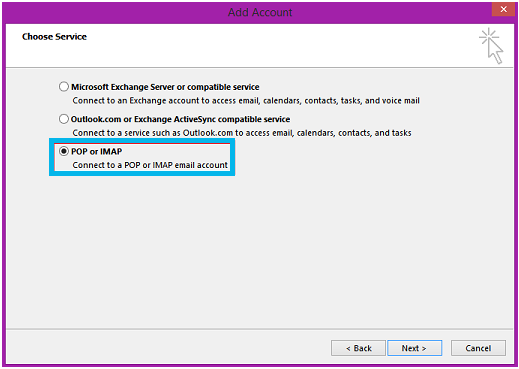Select the Outlook.com or Exchange ActiveSync radio circle
The width and height of the screenshot is (519, 369).
click(x=64, y=119)
